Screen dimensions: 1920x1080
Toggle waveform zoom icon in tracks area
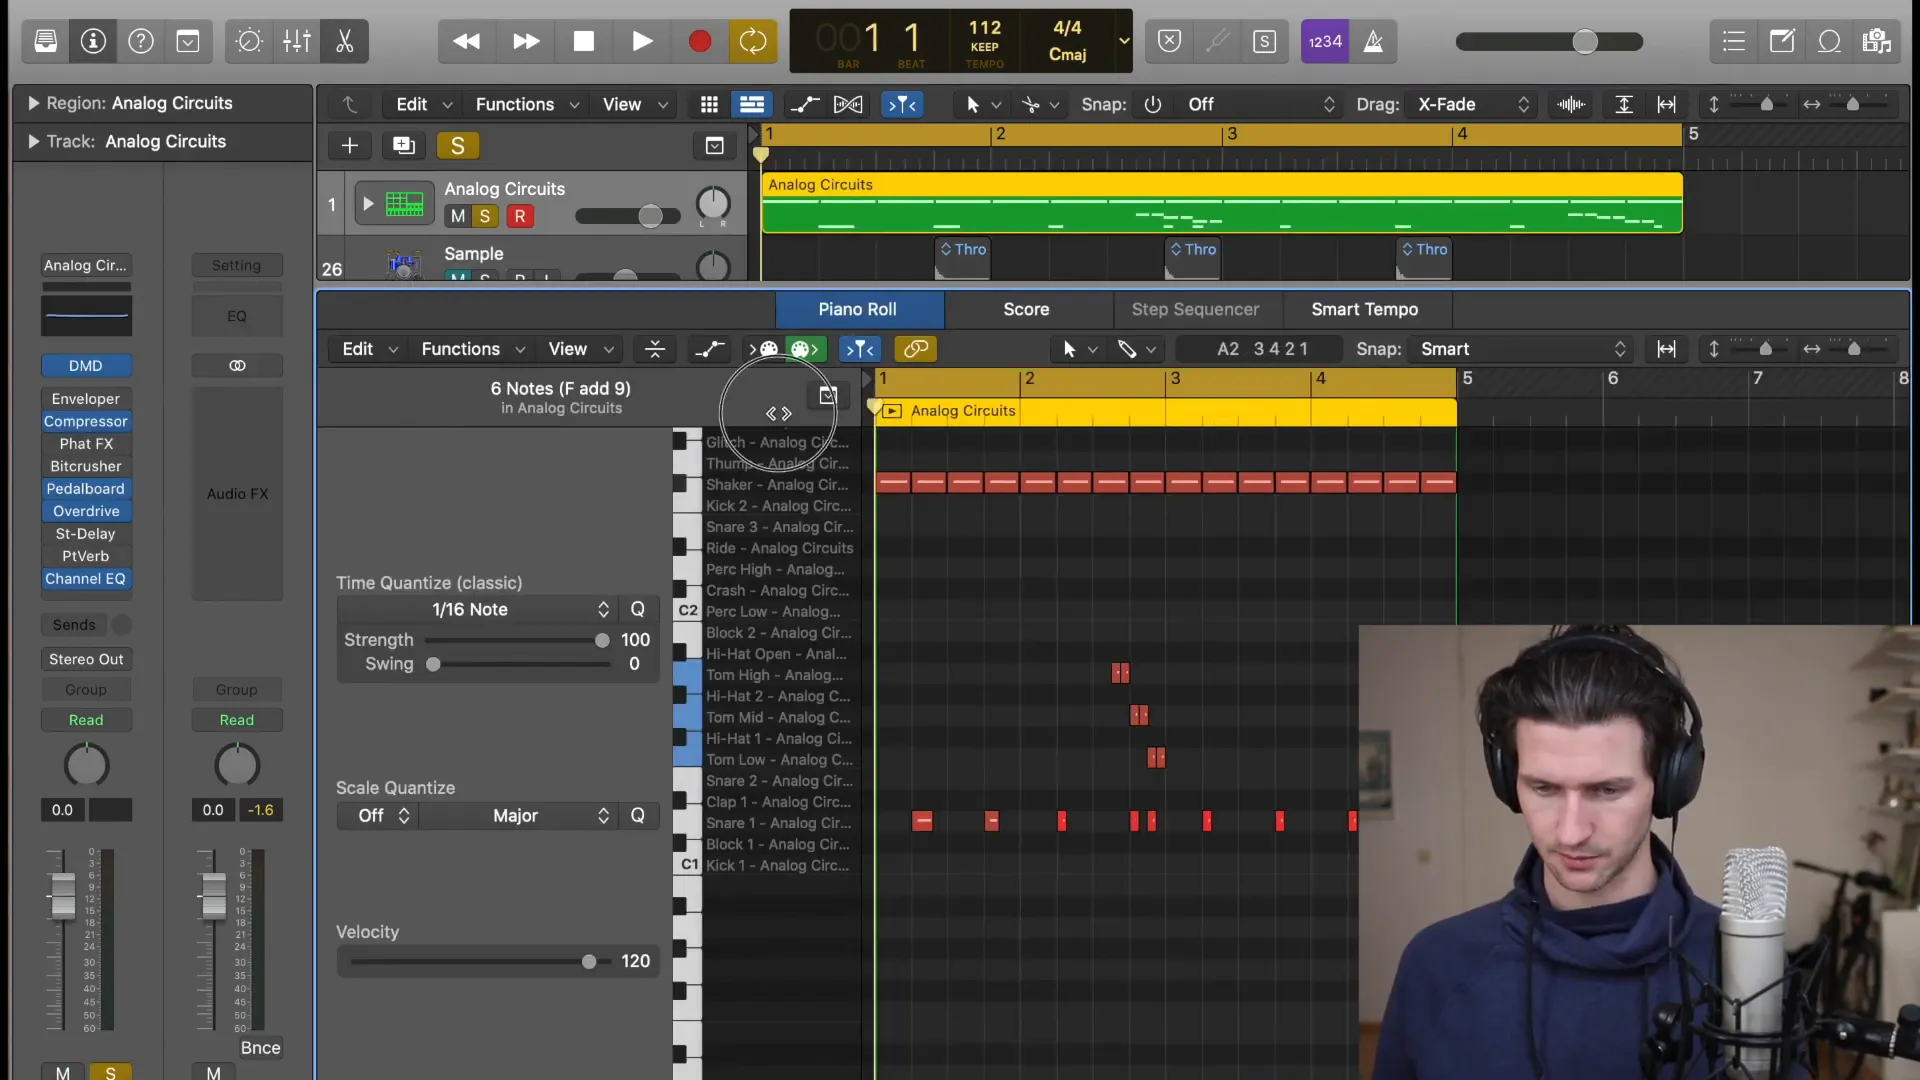1571,104
